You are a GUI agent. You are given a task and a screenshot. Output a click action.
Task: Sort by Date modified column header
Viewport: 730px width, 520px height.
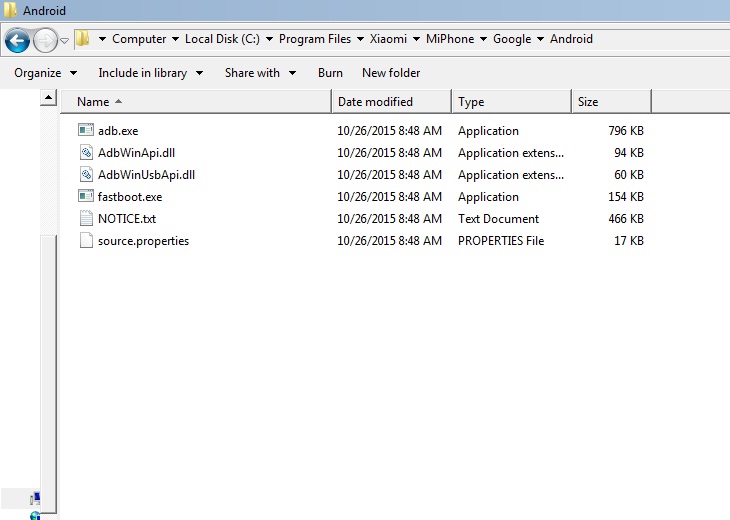(392, 101)
